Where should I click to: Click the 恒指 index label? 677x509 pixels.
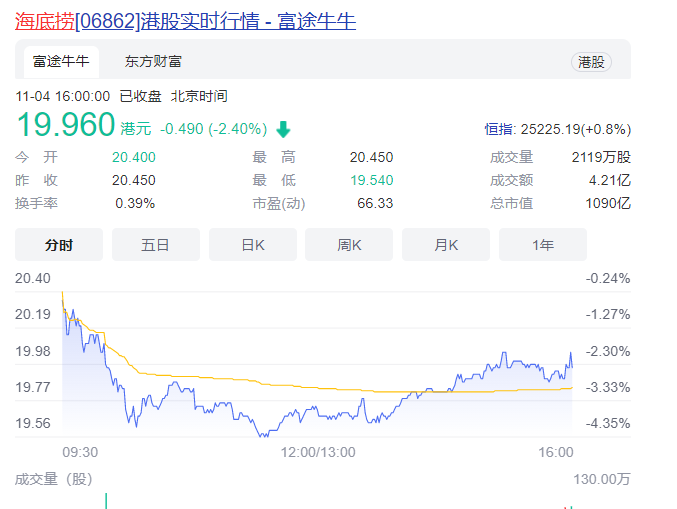coord(498,129)
